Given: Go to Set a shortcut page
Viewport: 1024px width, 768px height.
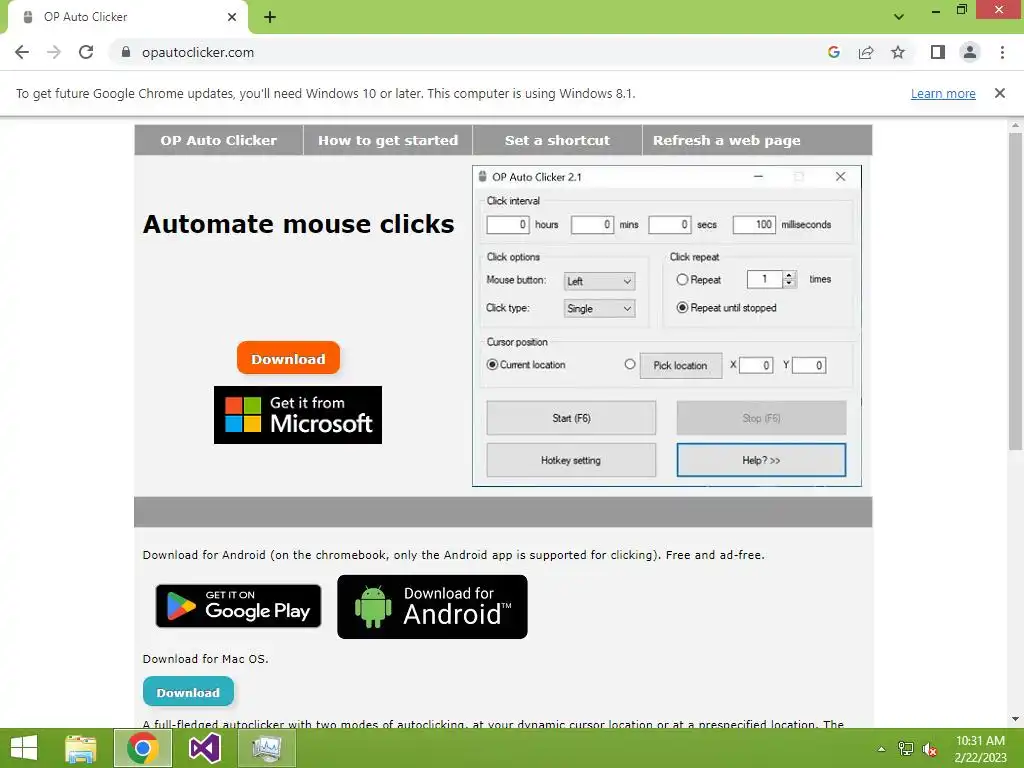Looking at the screenshot, I should tap(557, 140).
